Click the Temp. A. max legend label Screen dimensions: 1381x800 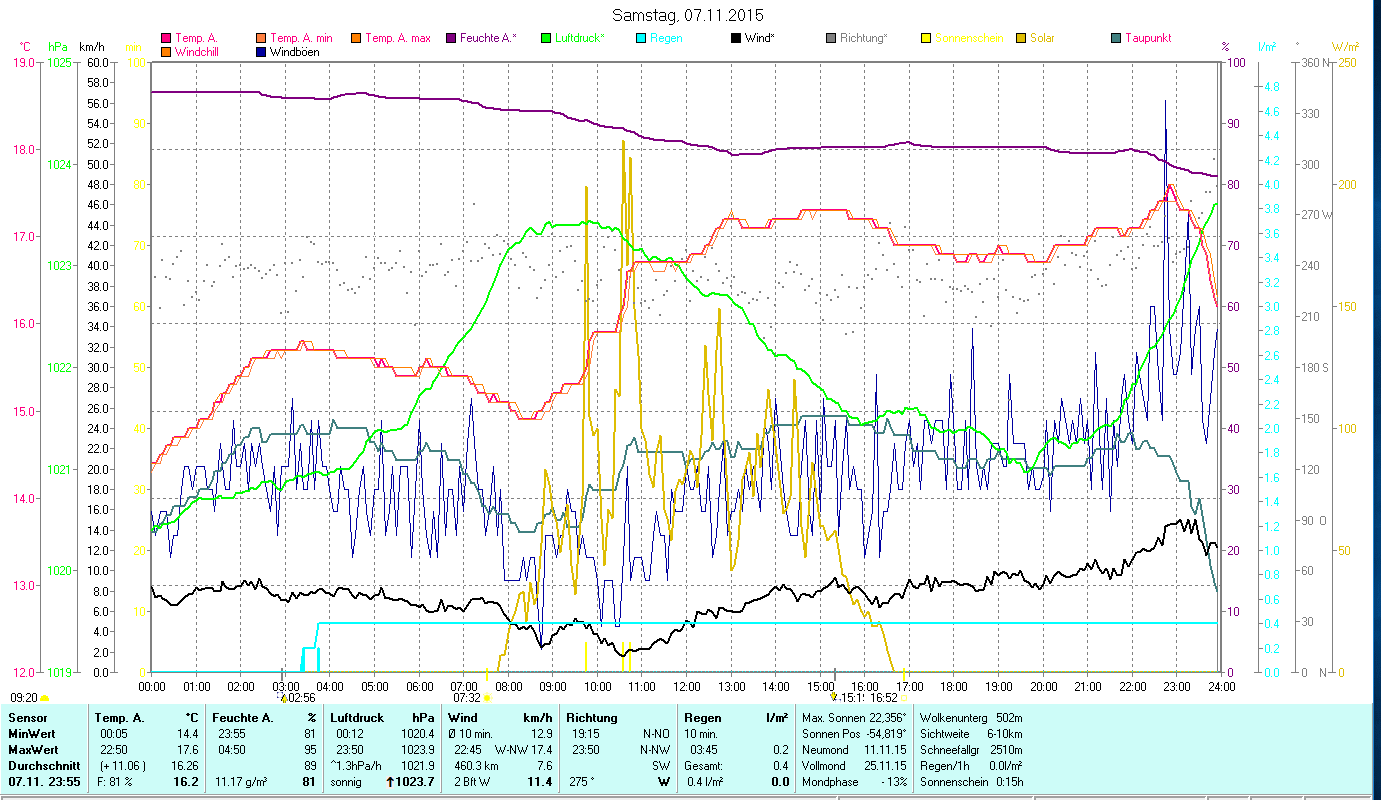point(397,39)
